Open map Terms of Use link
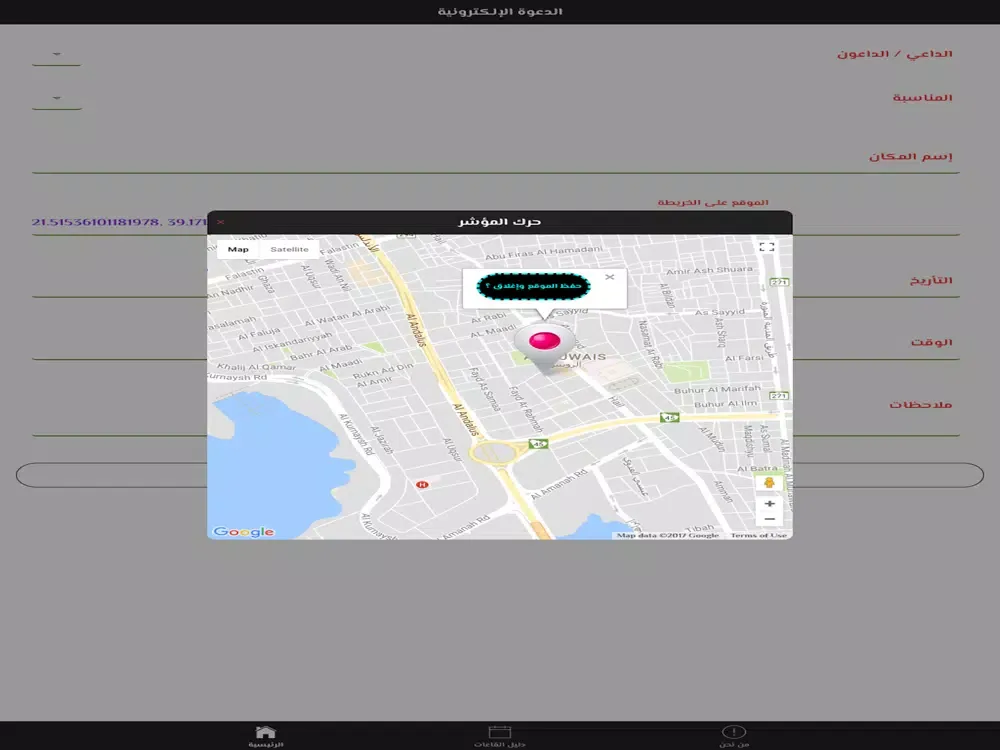 (758, 535)
